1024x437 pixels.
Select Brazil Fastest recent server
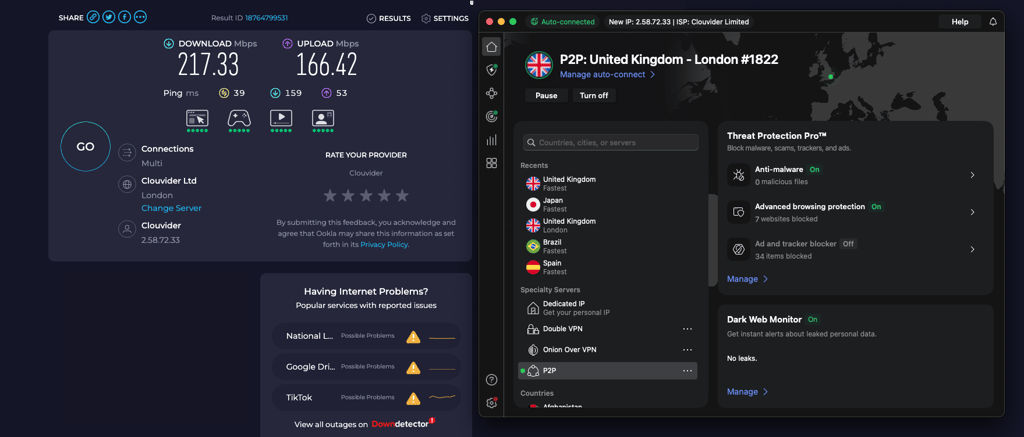(x=609, y=246)
